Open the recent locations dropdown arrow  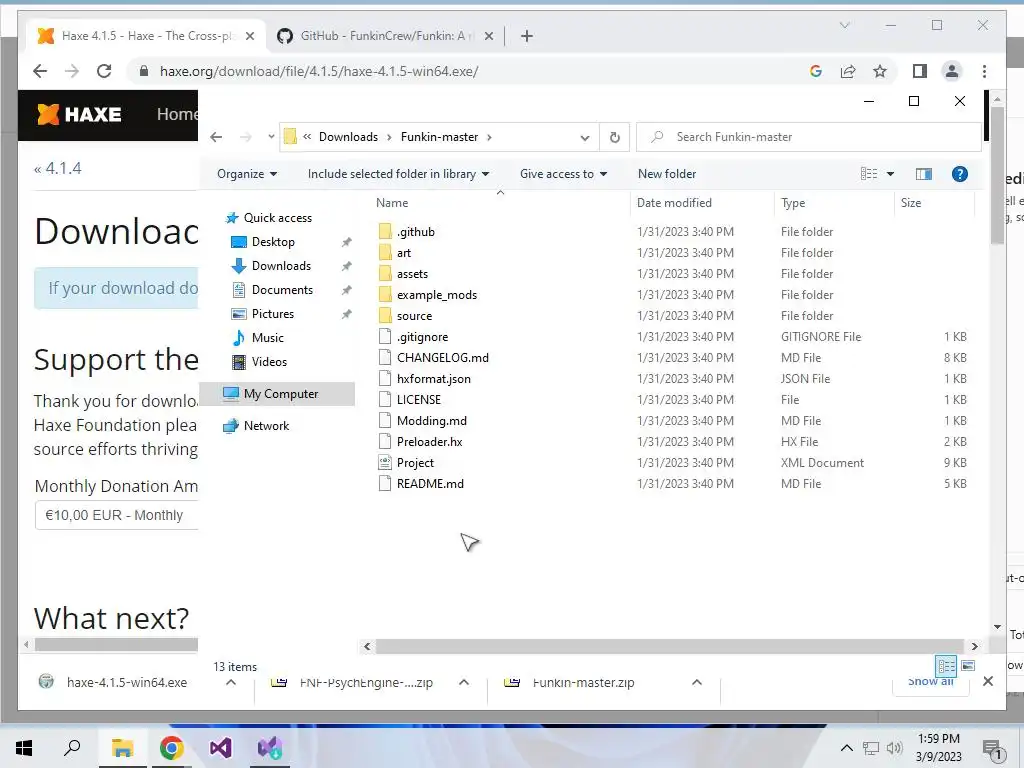271,137
